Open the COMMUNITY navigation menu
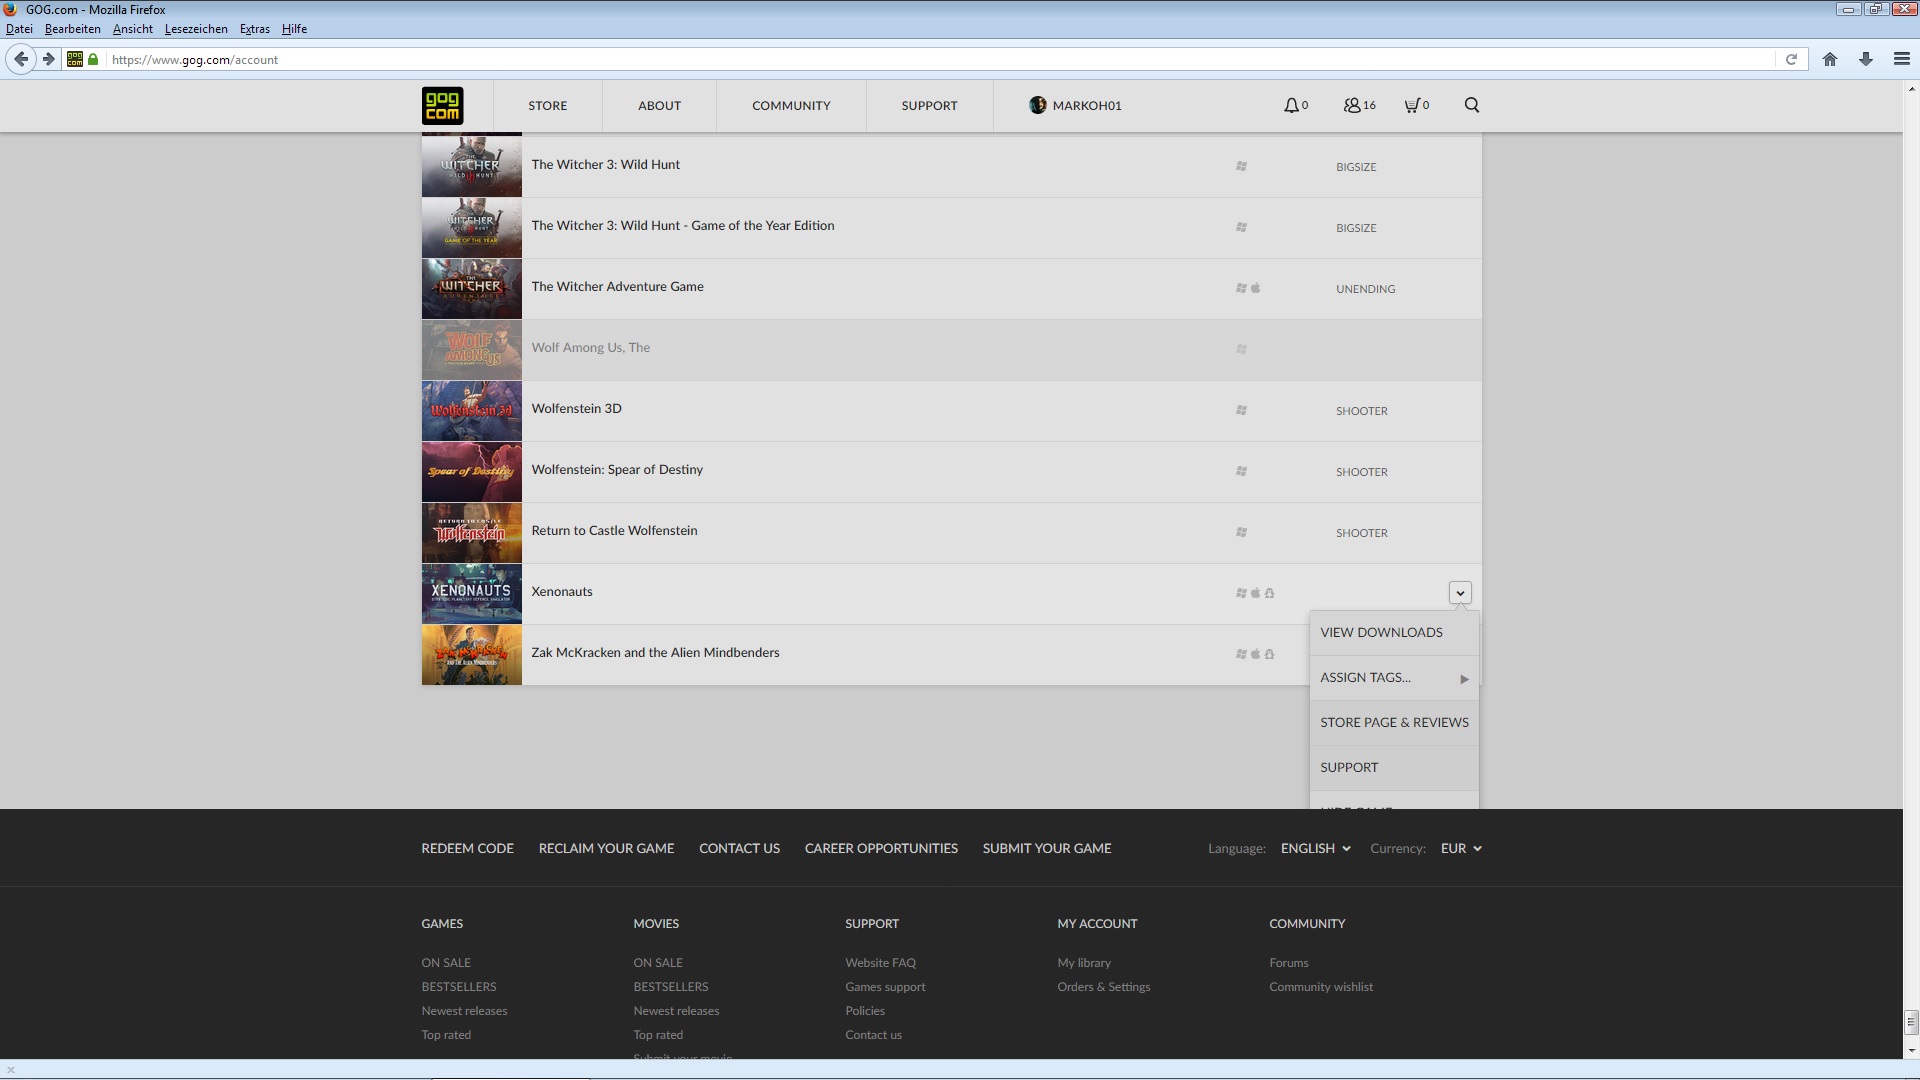The image size is (1920, 1080). click(791, 105)
